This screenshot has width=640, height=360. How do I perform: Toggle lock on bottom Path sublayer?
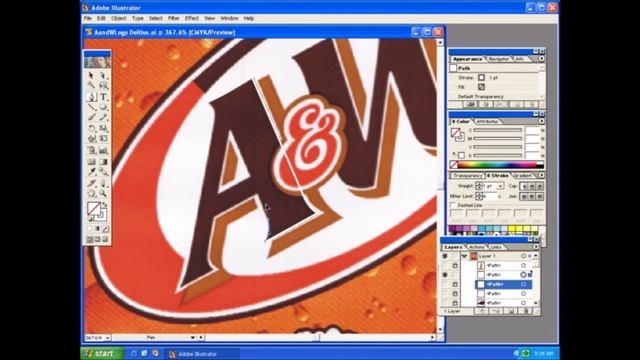(x=455, y=303)
